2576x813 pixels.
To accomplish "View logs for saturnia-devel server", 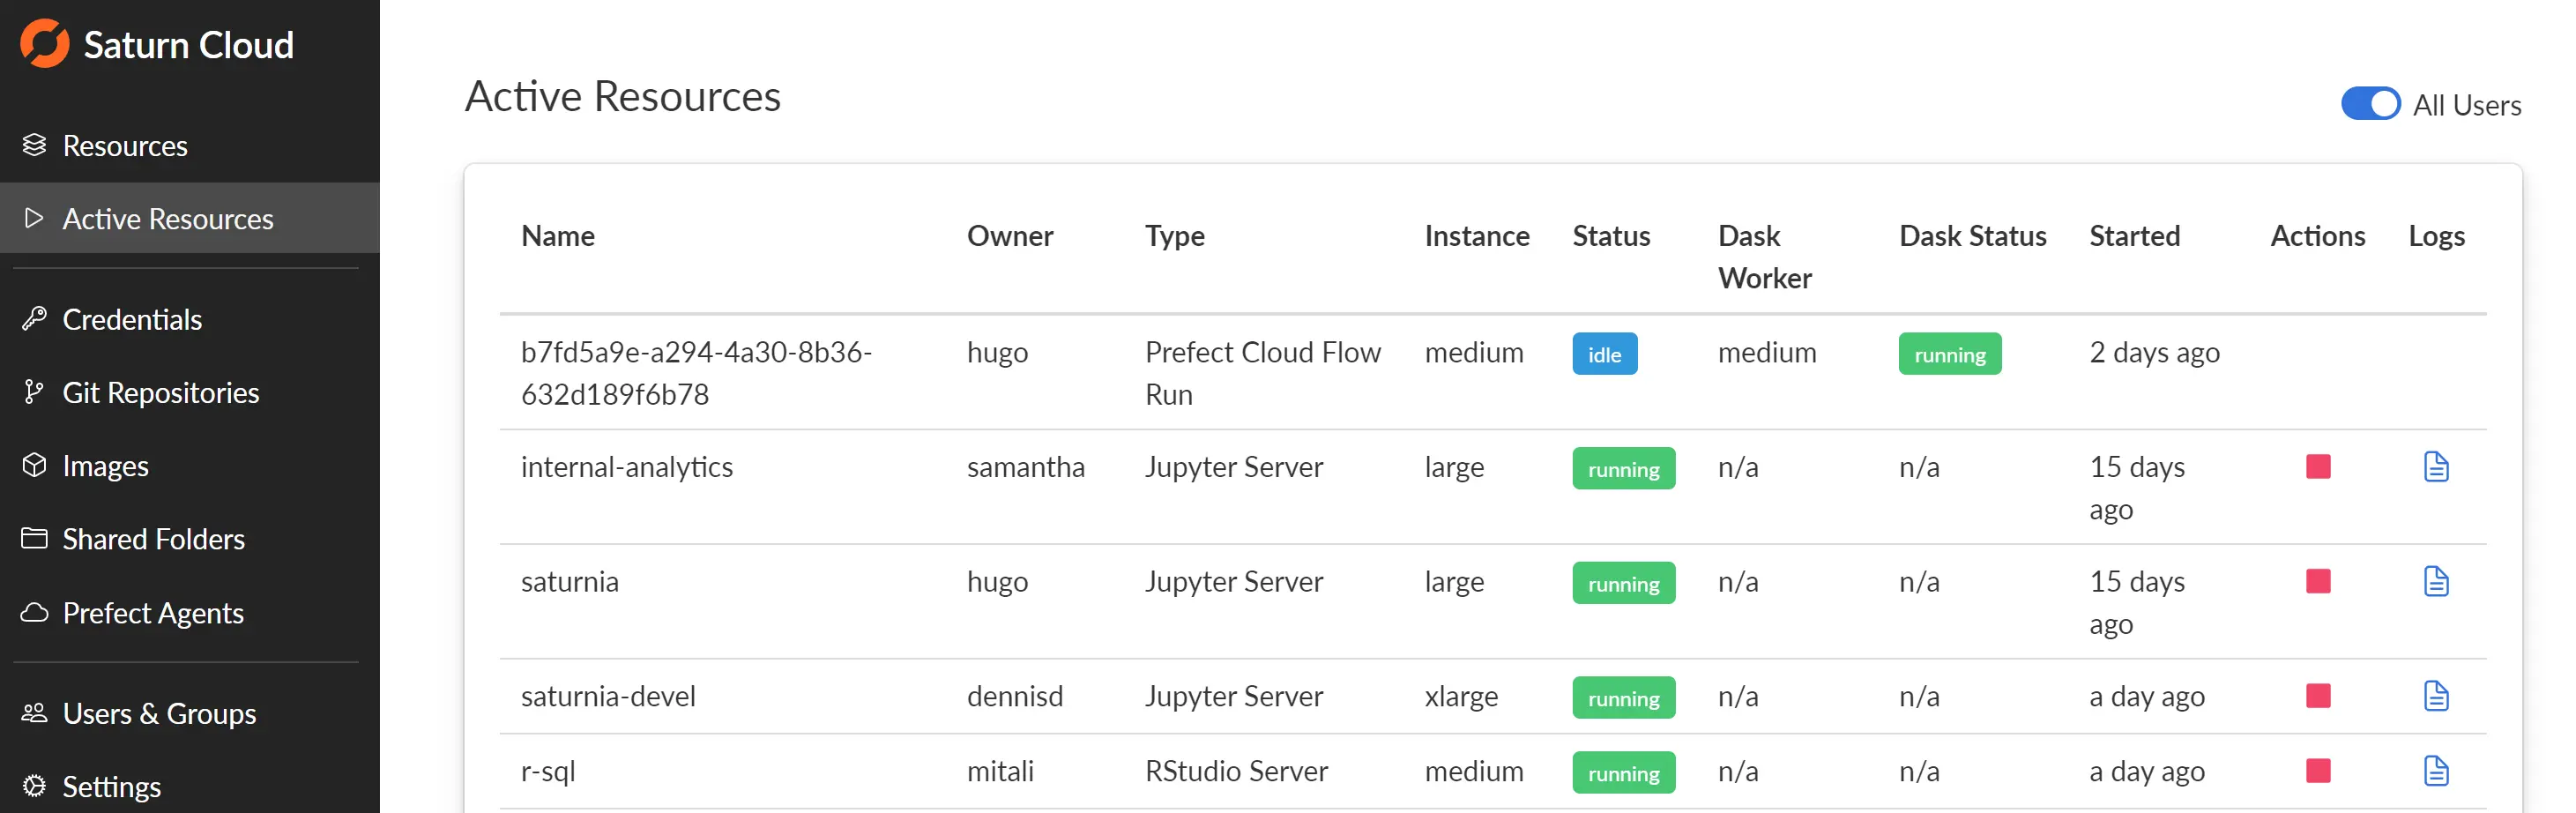I will pos(2435,696).
